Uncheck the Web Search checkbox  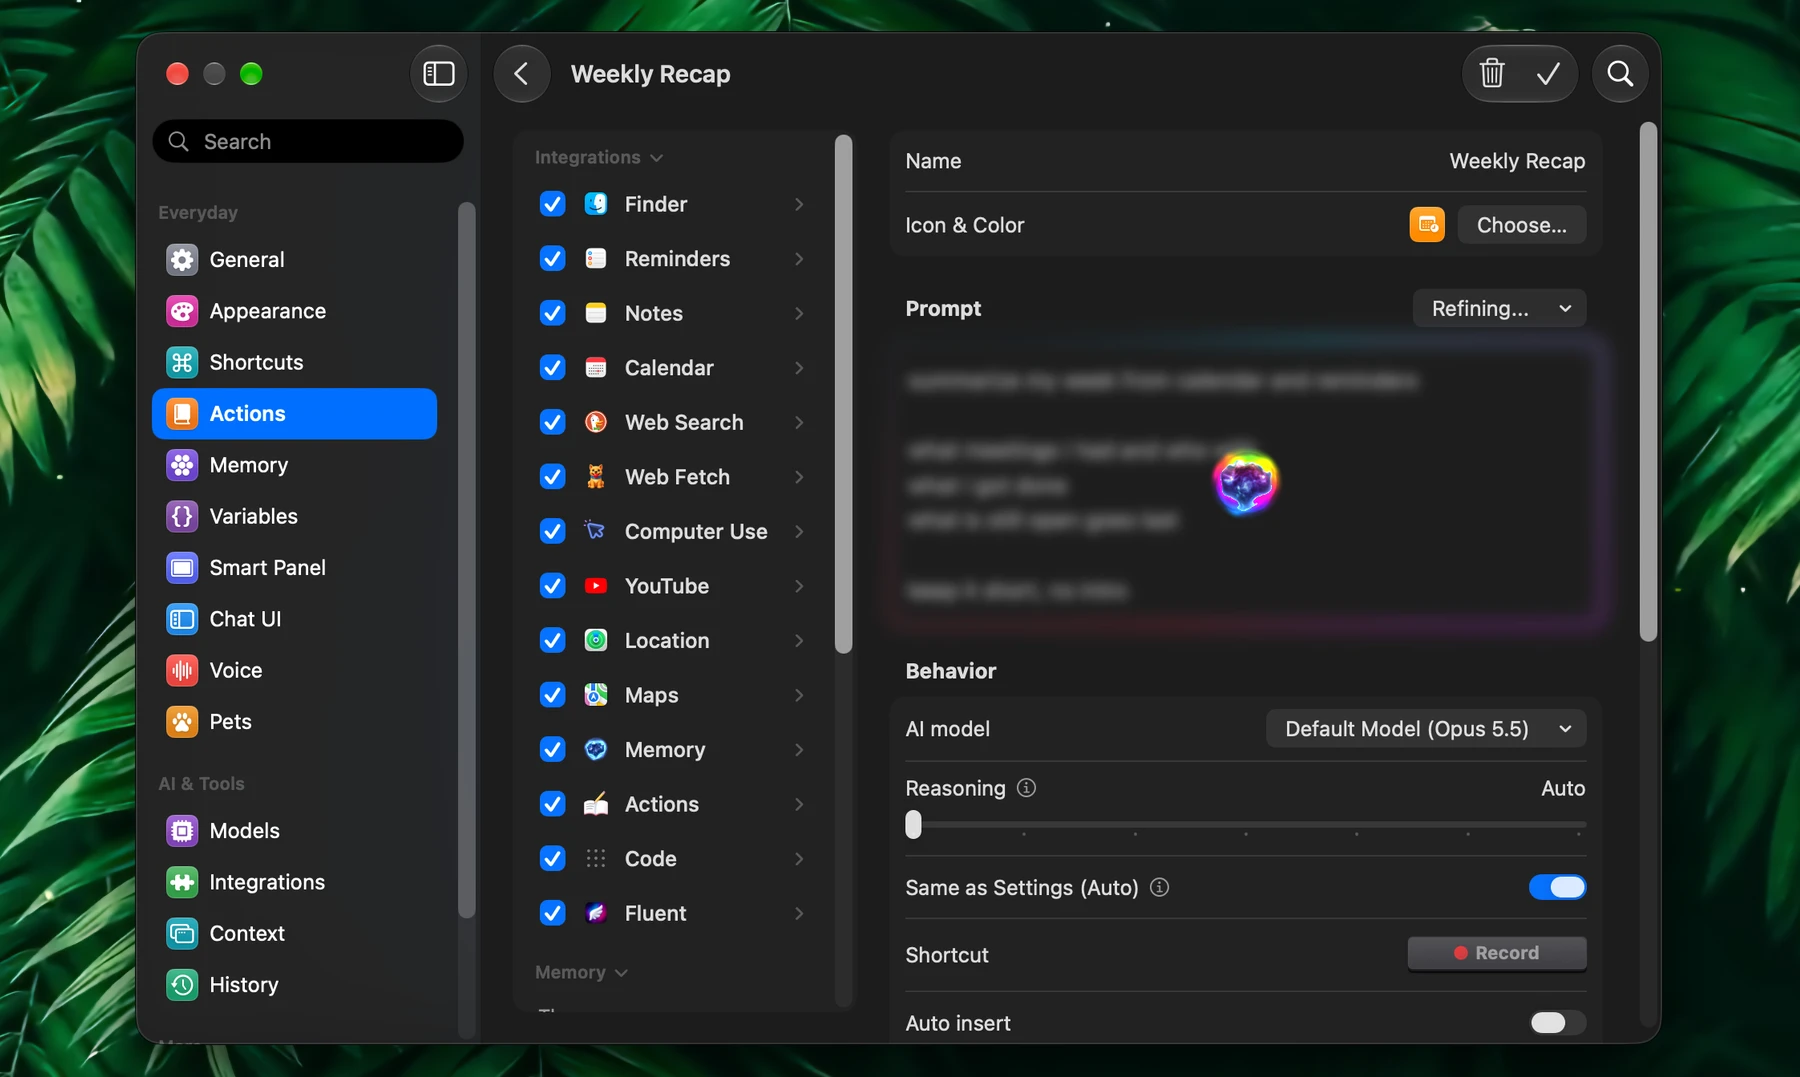(x=552, y=422)
